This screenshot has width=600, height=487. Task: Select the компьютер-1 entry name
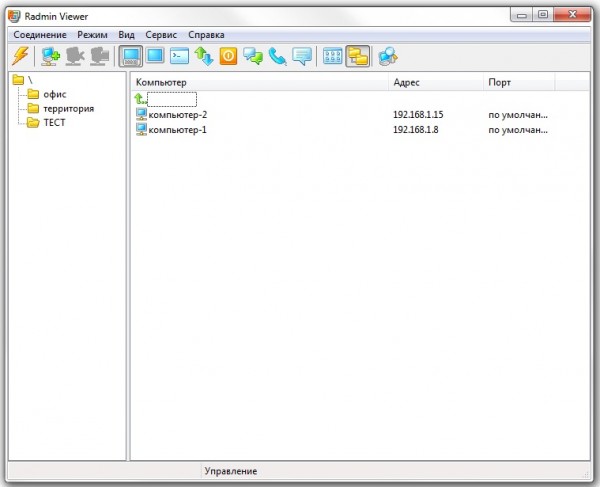[178, 130]
